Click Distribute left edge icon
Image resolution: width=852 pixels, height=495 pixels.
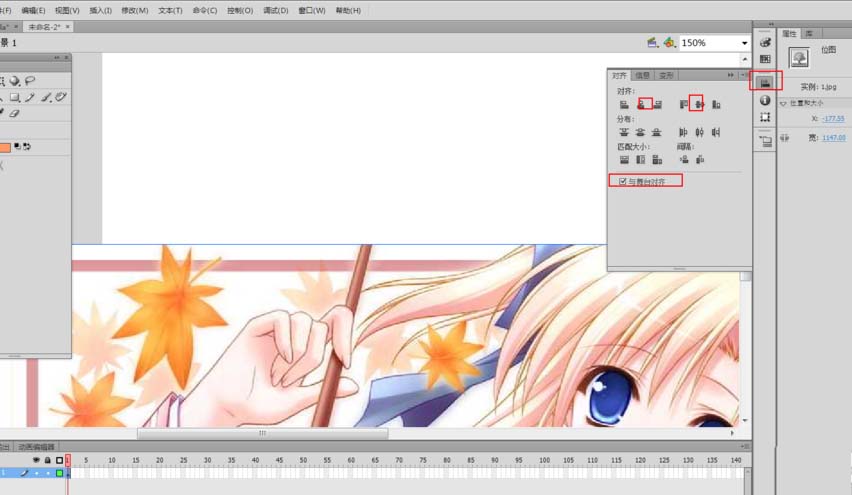683,132
